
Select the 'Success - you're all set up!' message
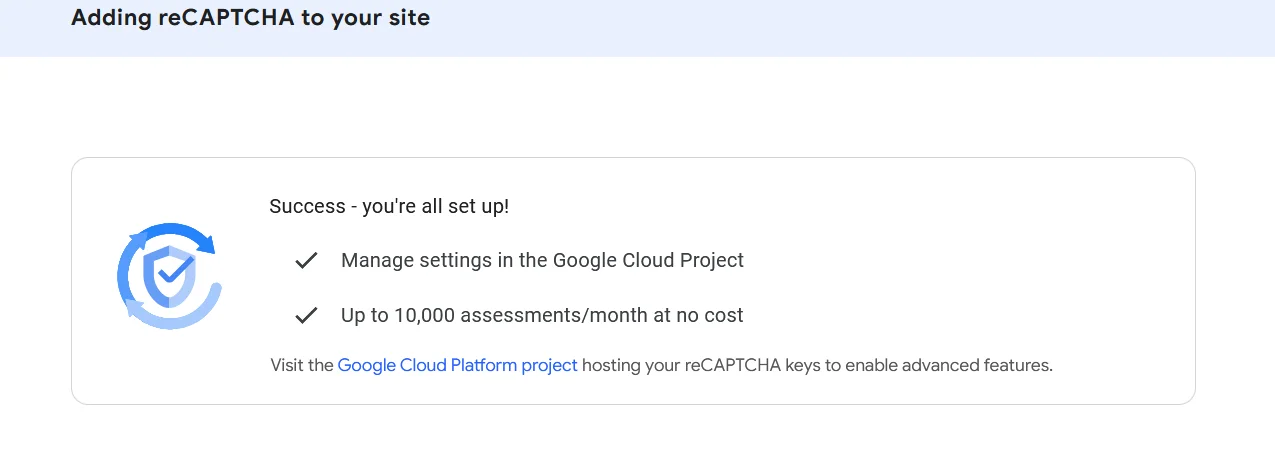389,207
